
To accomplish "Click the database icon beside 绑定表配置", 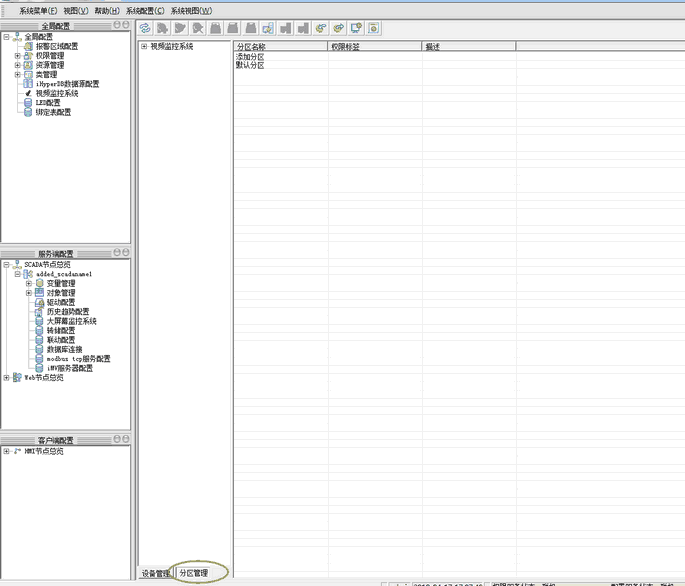I will (x=28, y=112).
